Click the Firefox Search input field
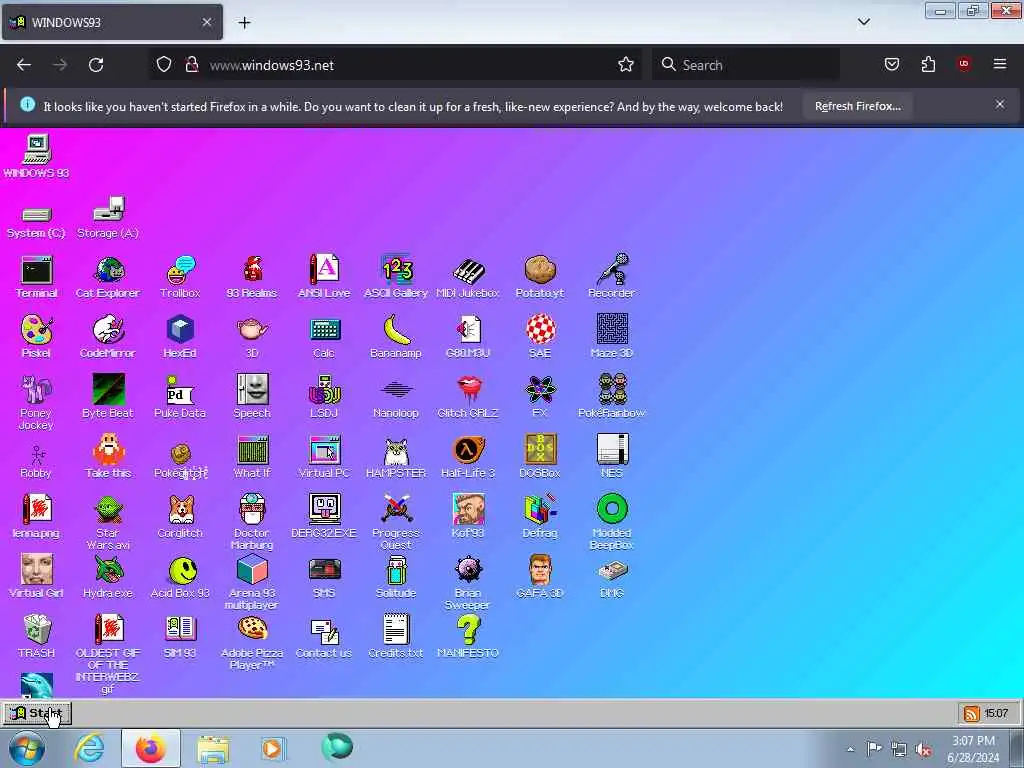The width and height of the screenshot is (1024, 768). tap(746, 65)
